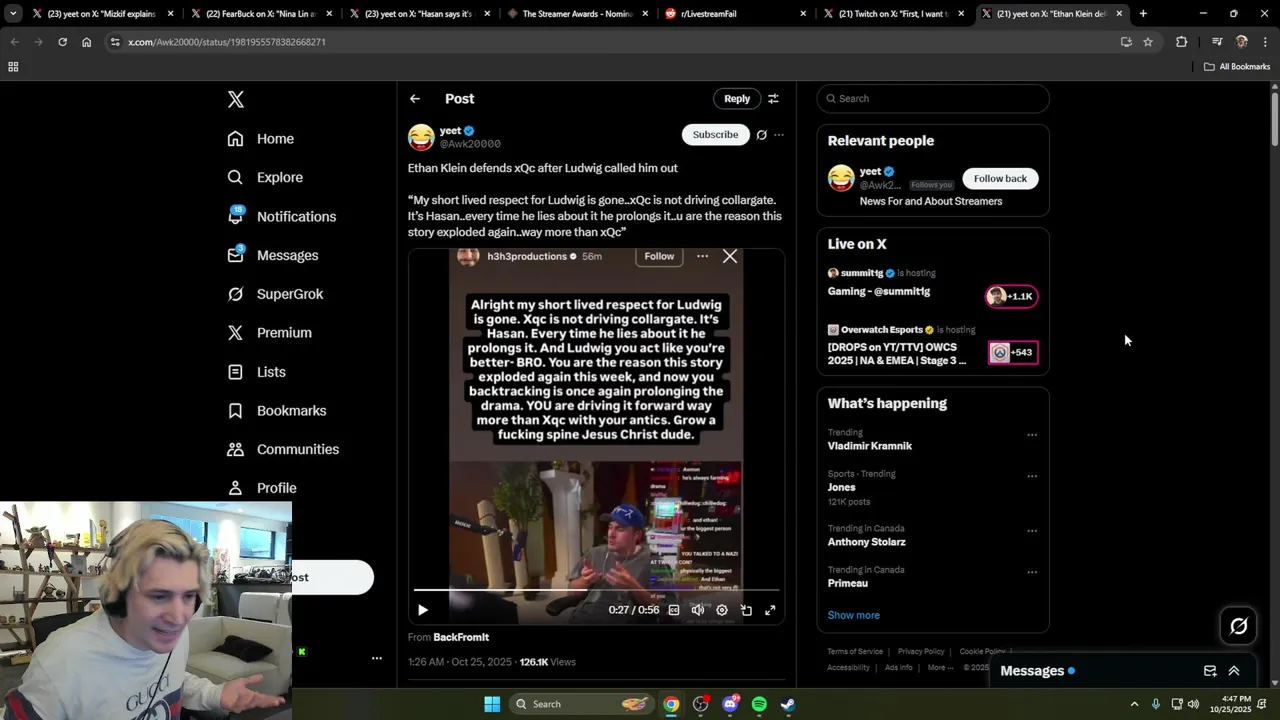Open Vladimir Kramnik trend options
This screenshot has height=720, width=1280.
pyautogui.click(x=1032, y=435)
